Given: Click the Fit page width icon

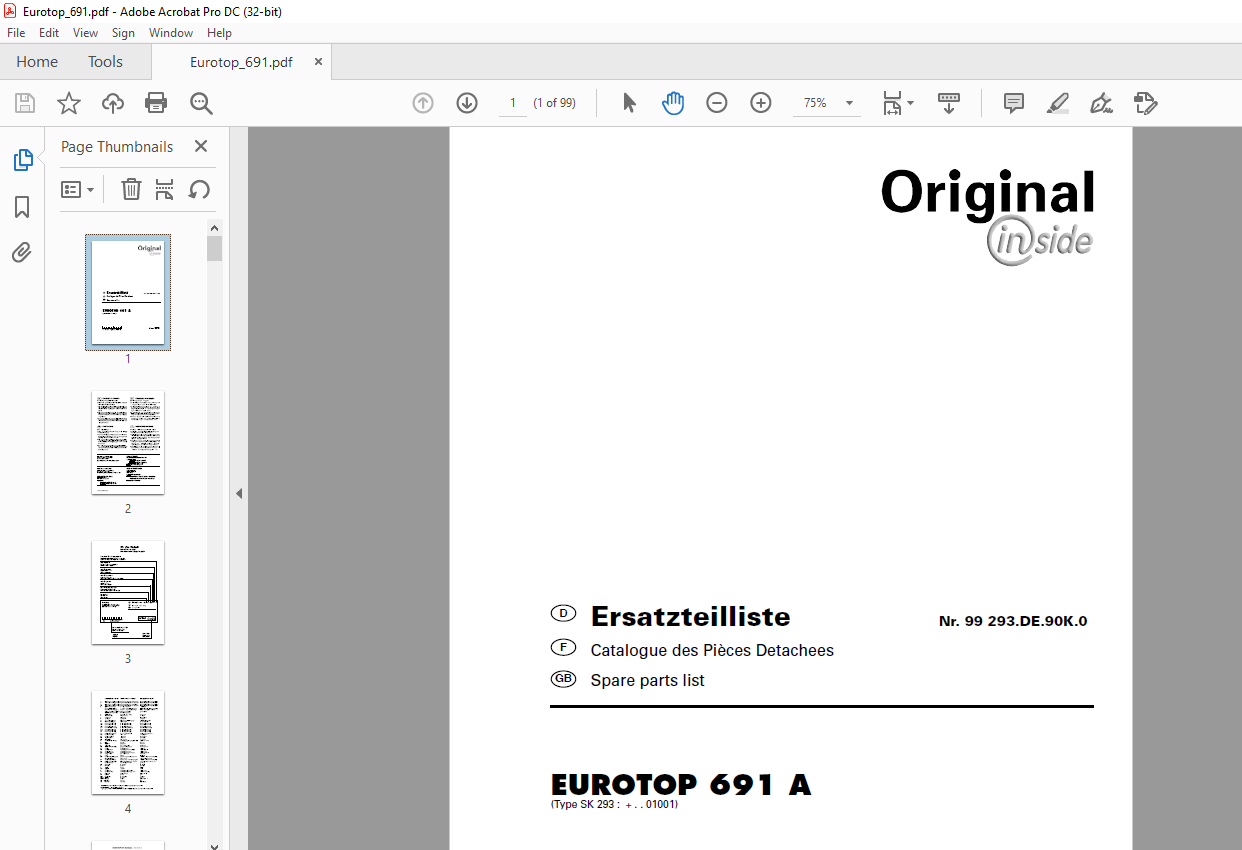Looking at the screenshot, I should pos(892,103).
